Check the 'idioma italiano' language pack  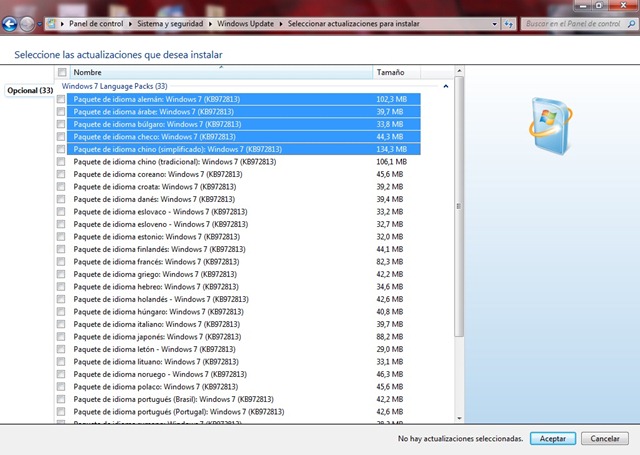point(61,324)
